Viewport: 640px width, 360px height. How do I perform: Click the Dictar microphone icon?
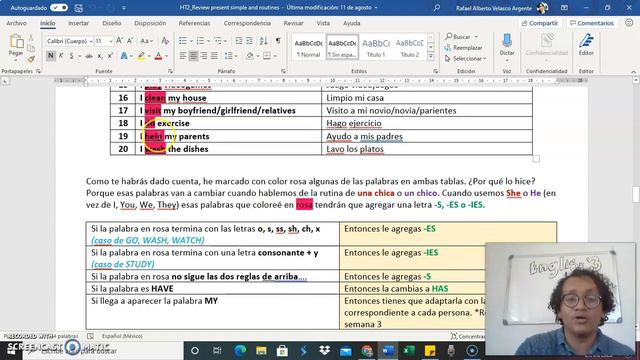tap(507, 41)
